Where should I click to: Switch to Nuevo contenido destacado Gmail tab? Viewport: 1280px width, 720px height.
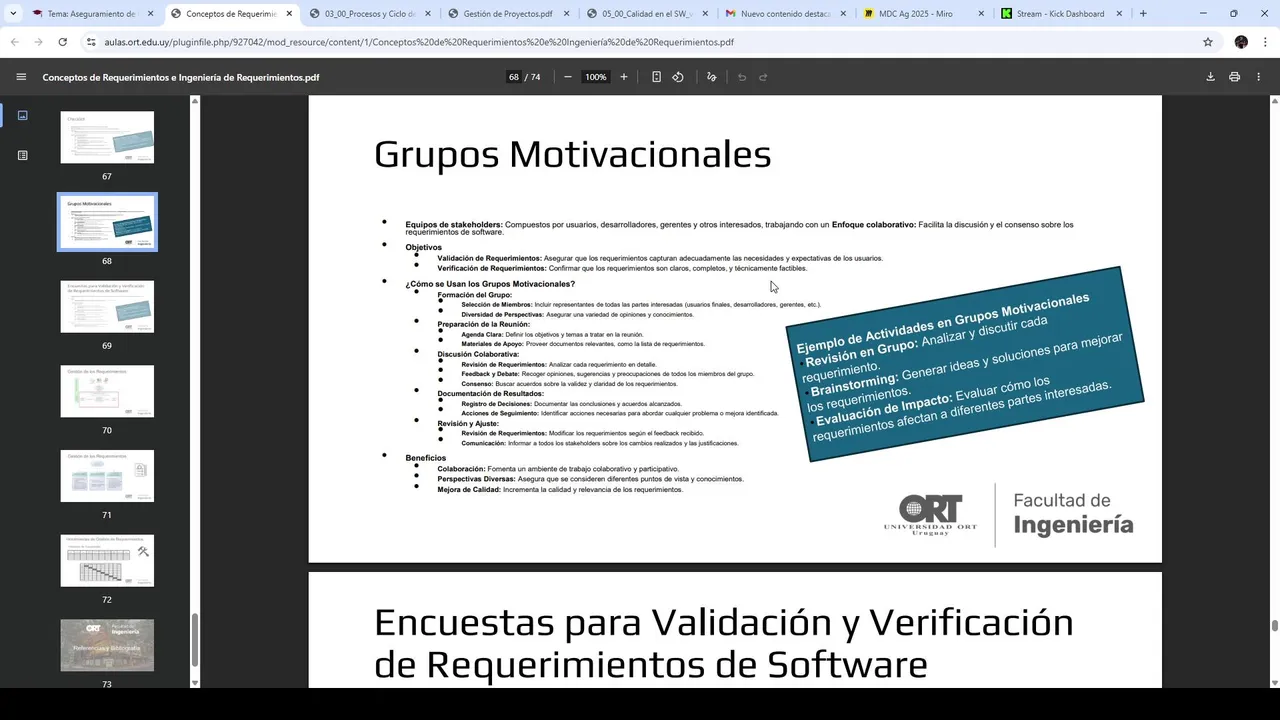(785, 14)
